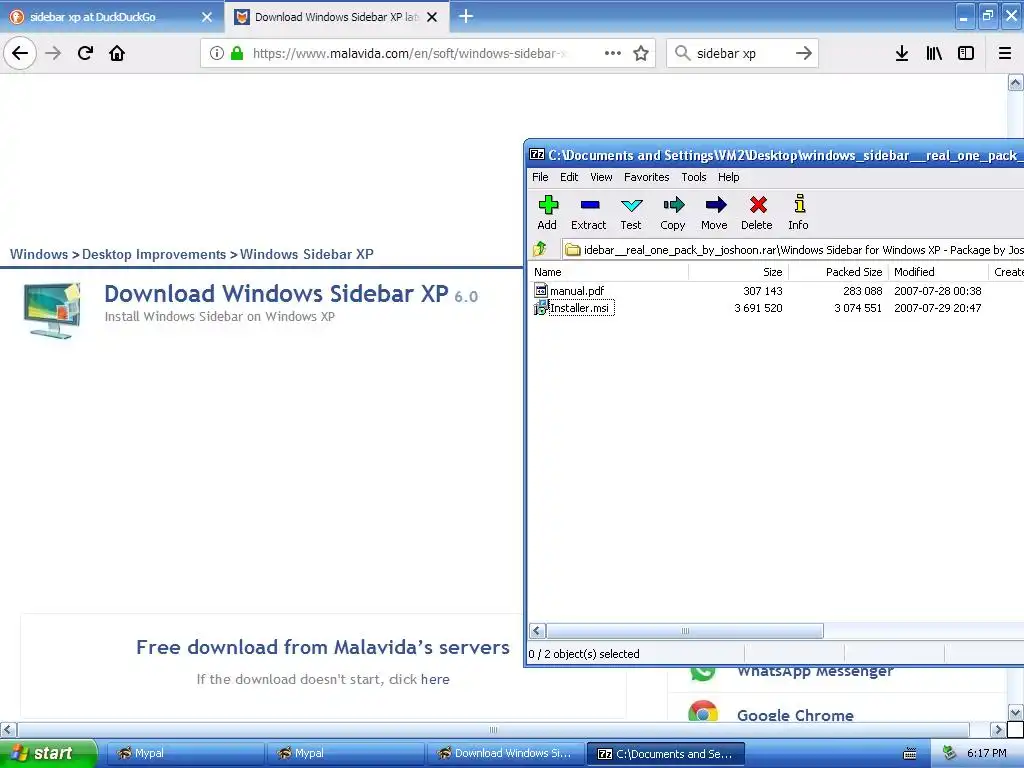Open the Favorites menu in 7-Zip
This screenshot has width=1024, height=768.
pos(647,177)
